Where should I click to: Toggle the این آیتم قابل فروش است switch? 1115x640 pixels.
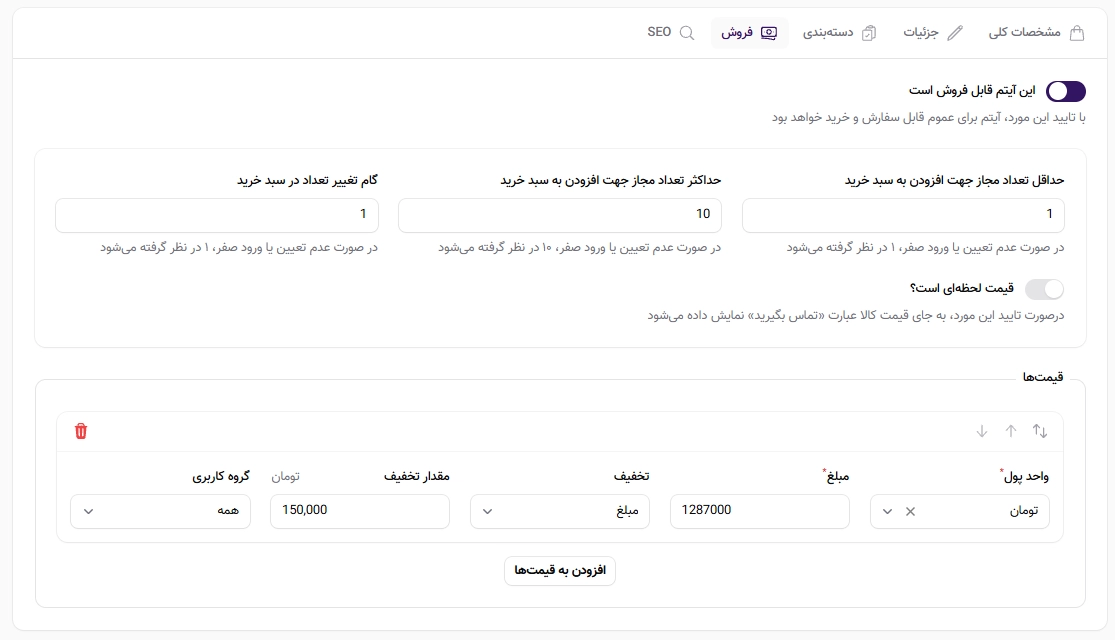(x=1065, y=91)
